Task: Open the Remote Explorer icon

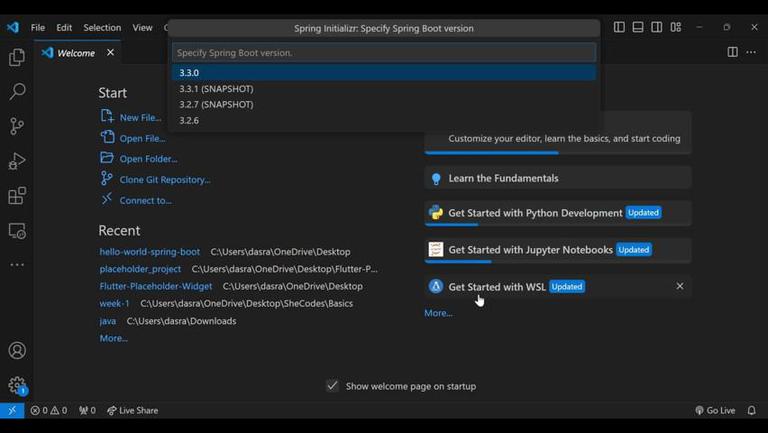Action: (x=17, y=231)
